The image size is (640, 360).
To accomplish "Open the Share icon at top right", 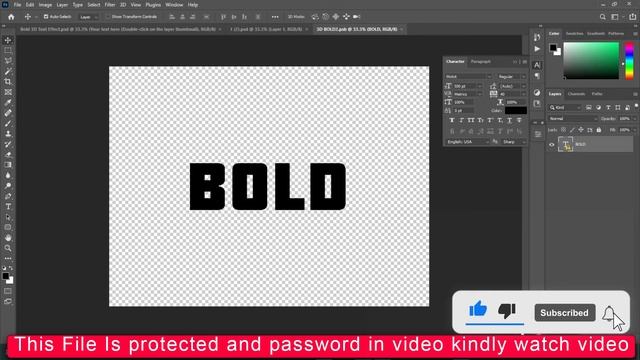I will pyautogui.click(x=632, y=17).
